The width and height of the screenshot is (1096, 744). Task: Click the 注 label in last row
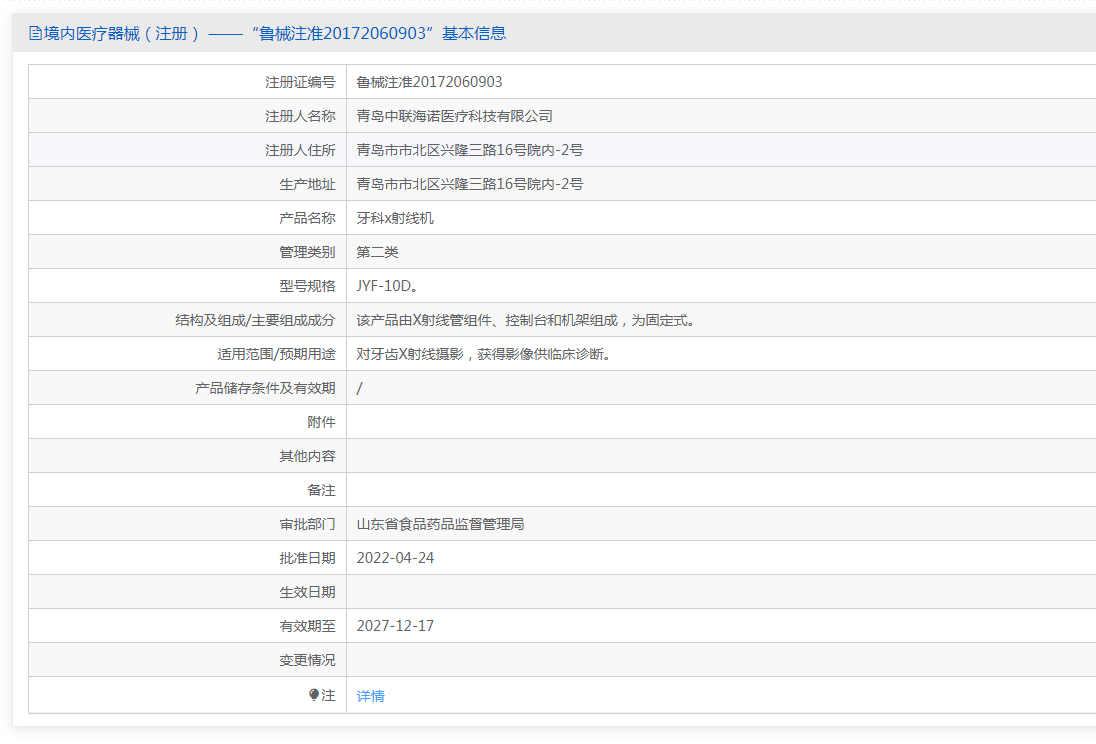[329, 695]
